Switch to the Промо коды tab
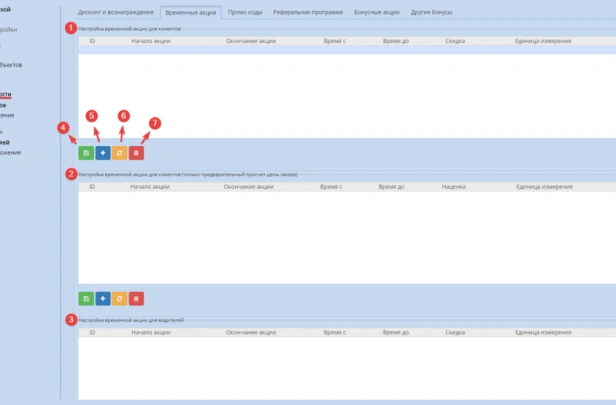616x405 pixels. coord(244,12)
